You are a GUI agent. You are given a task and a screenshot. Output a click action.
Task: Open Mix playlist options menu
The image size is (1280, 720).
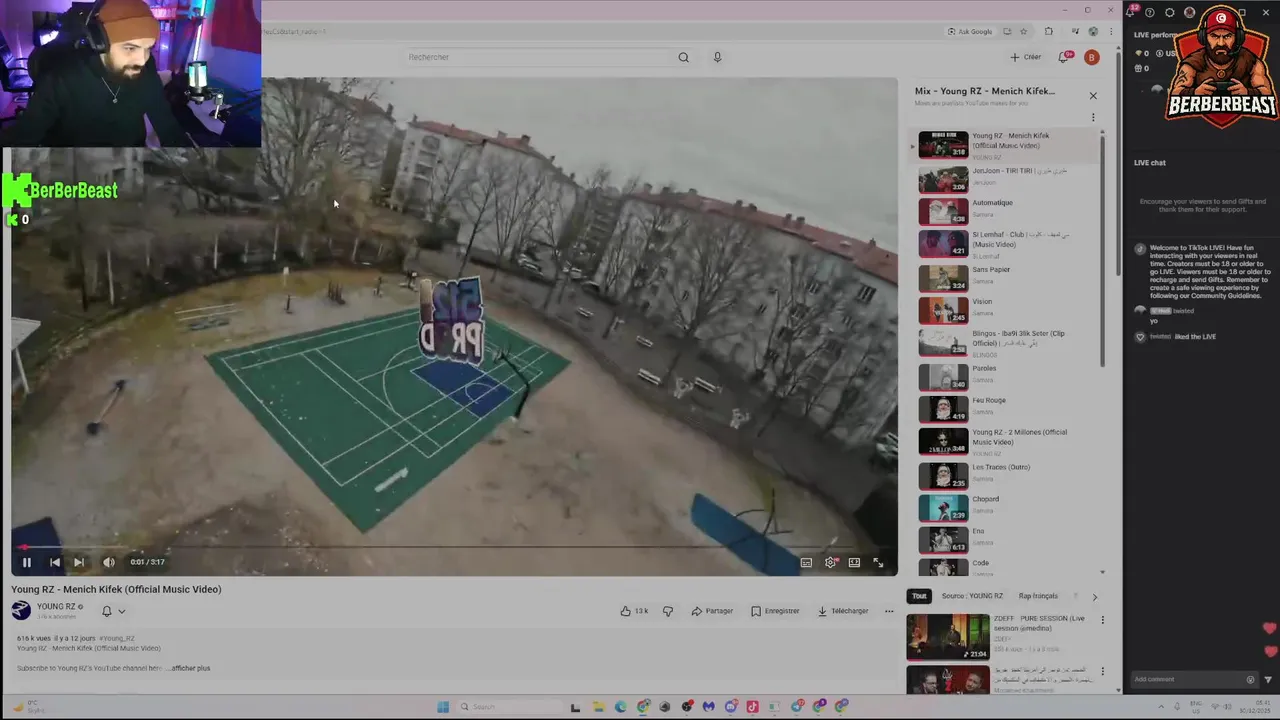(1093, 118)
